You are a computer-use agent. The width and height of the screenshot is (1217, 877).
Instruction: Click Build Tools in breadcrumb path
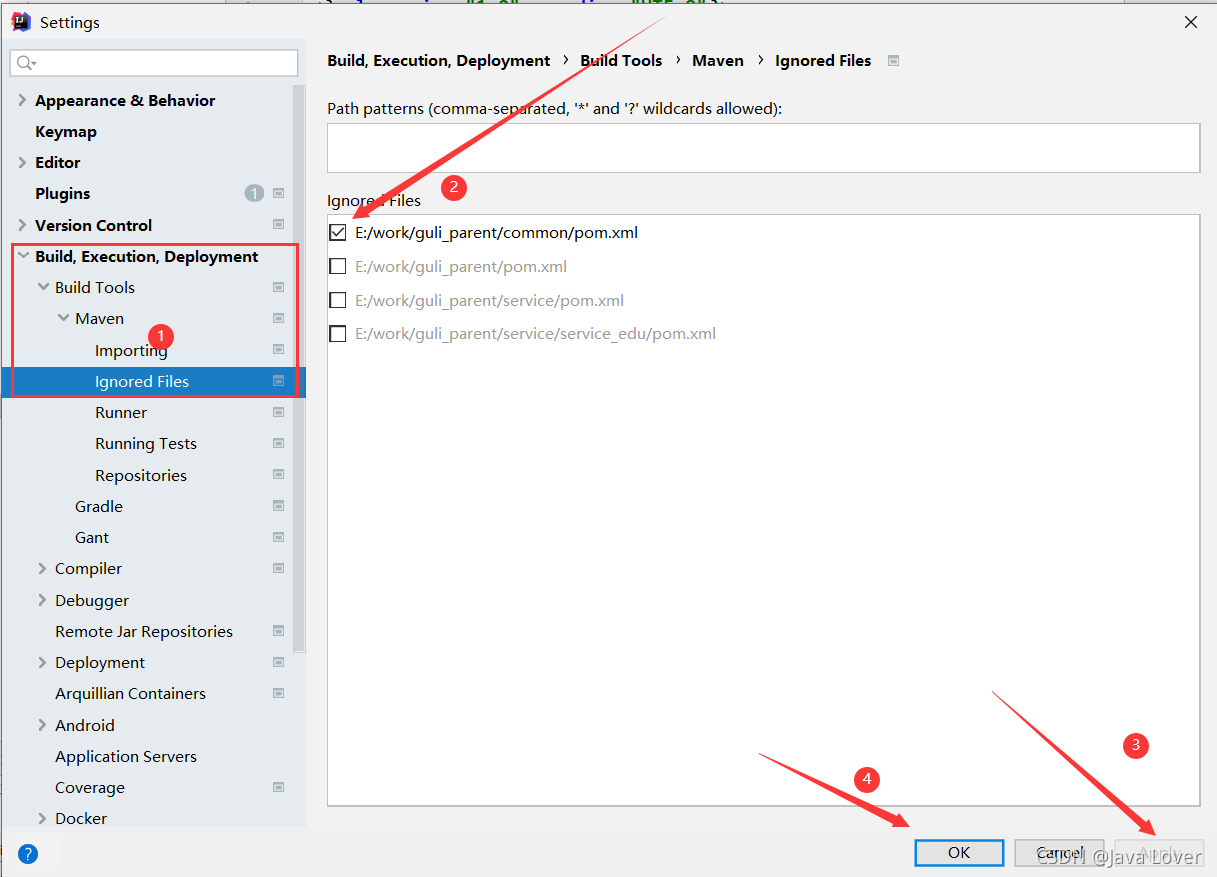point(621,60)
